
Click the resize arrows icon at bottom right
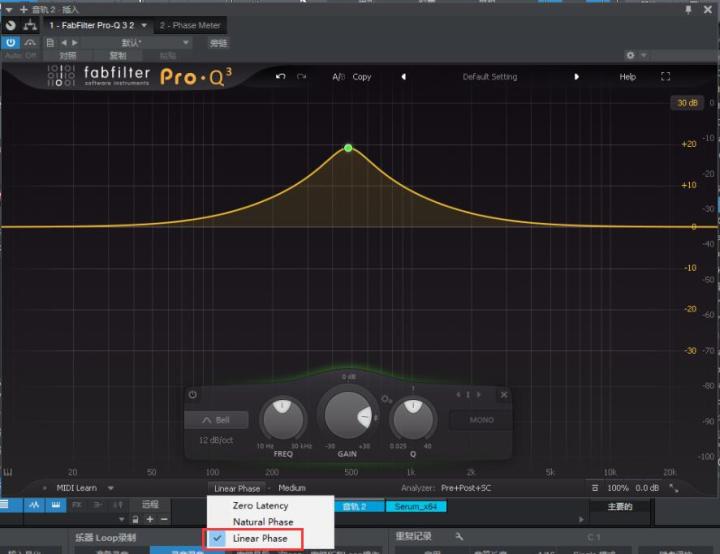click(674, 488)
